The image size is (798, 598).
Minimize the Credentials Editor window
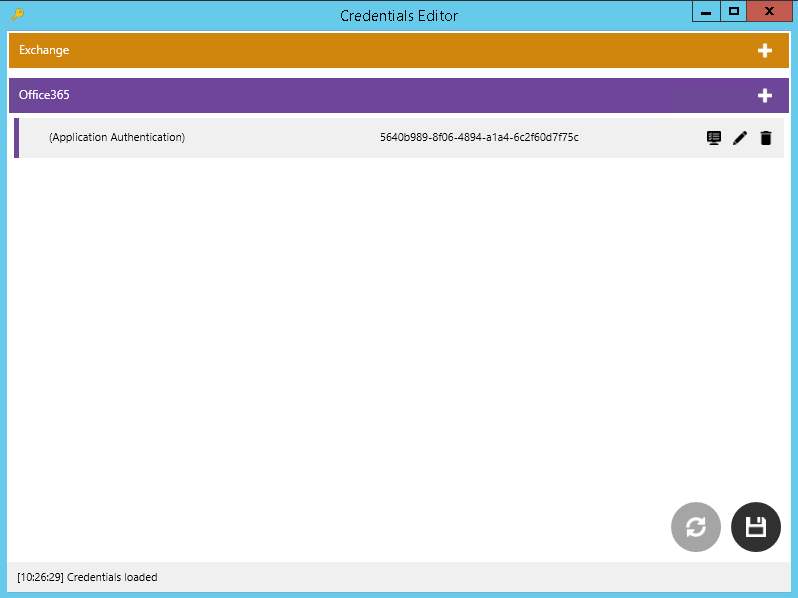click(x=706, y=11)
